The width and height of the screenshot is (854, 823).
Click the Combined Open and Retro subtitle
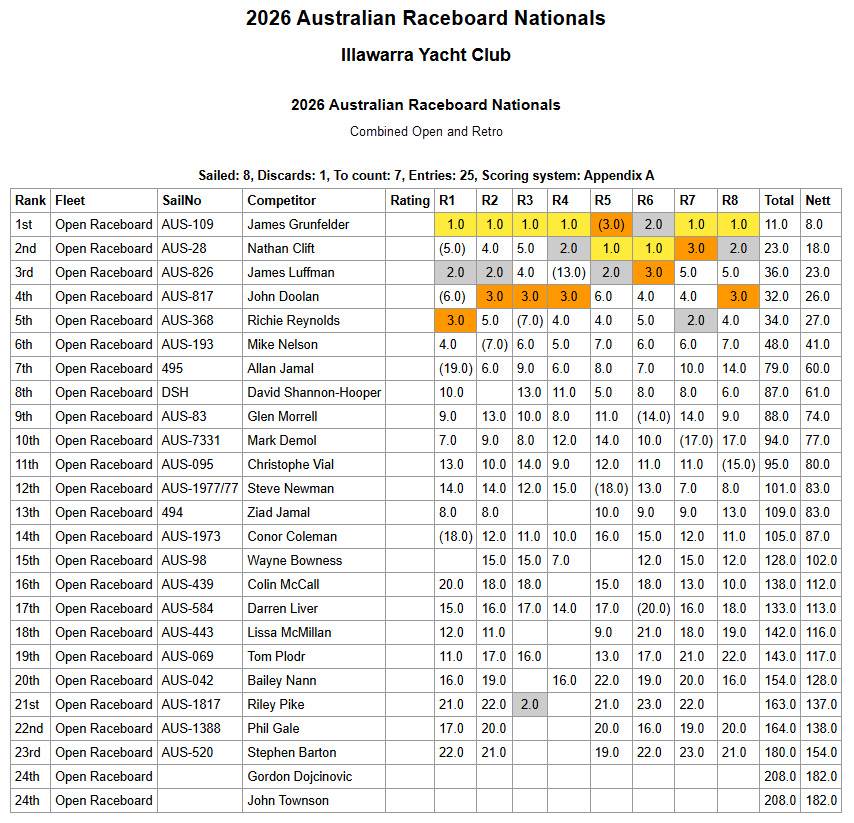(x=426, y=132)
